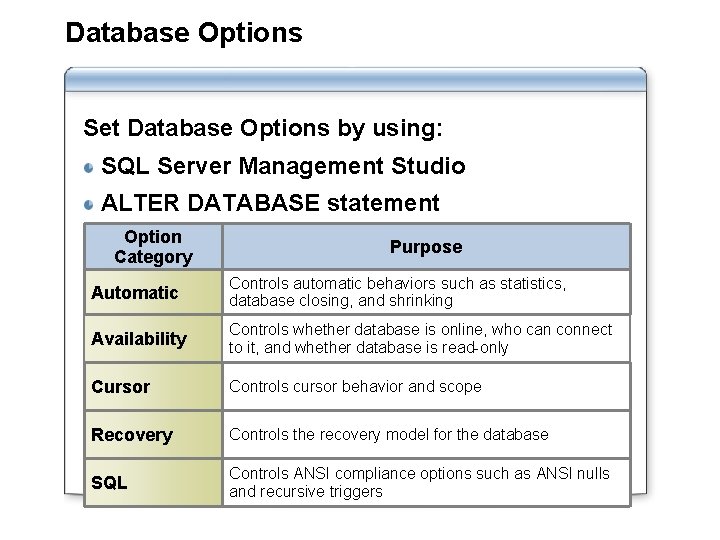
Task: Click the ALTER DATABASE statement text
Action: click(x=270, y=204)
